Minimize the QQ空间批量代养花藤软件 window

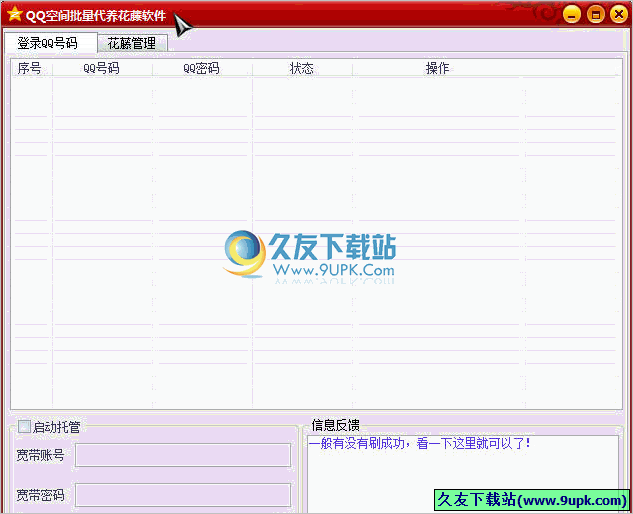[572, 15]
